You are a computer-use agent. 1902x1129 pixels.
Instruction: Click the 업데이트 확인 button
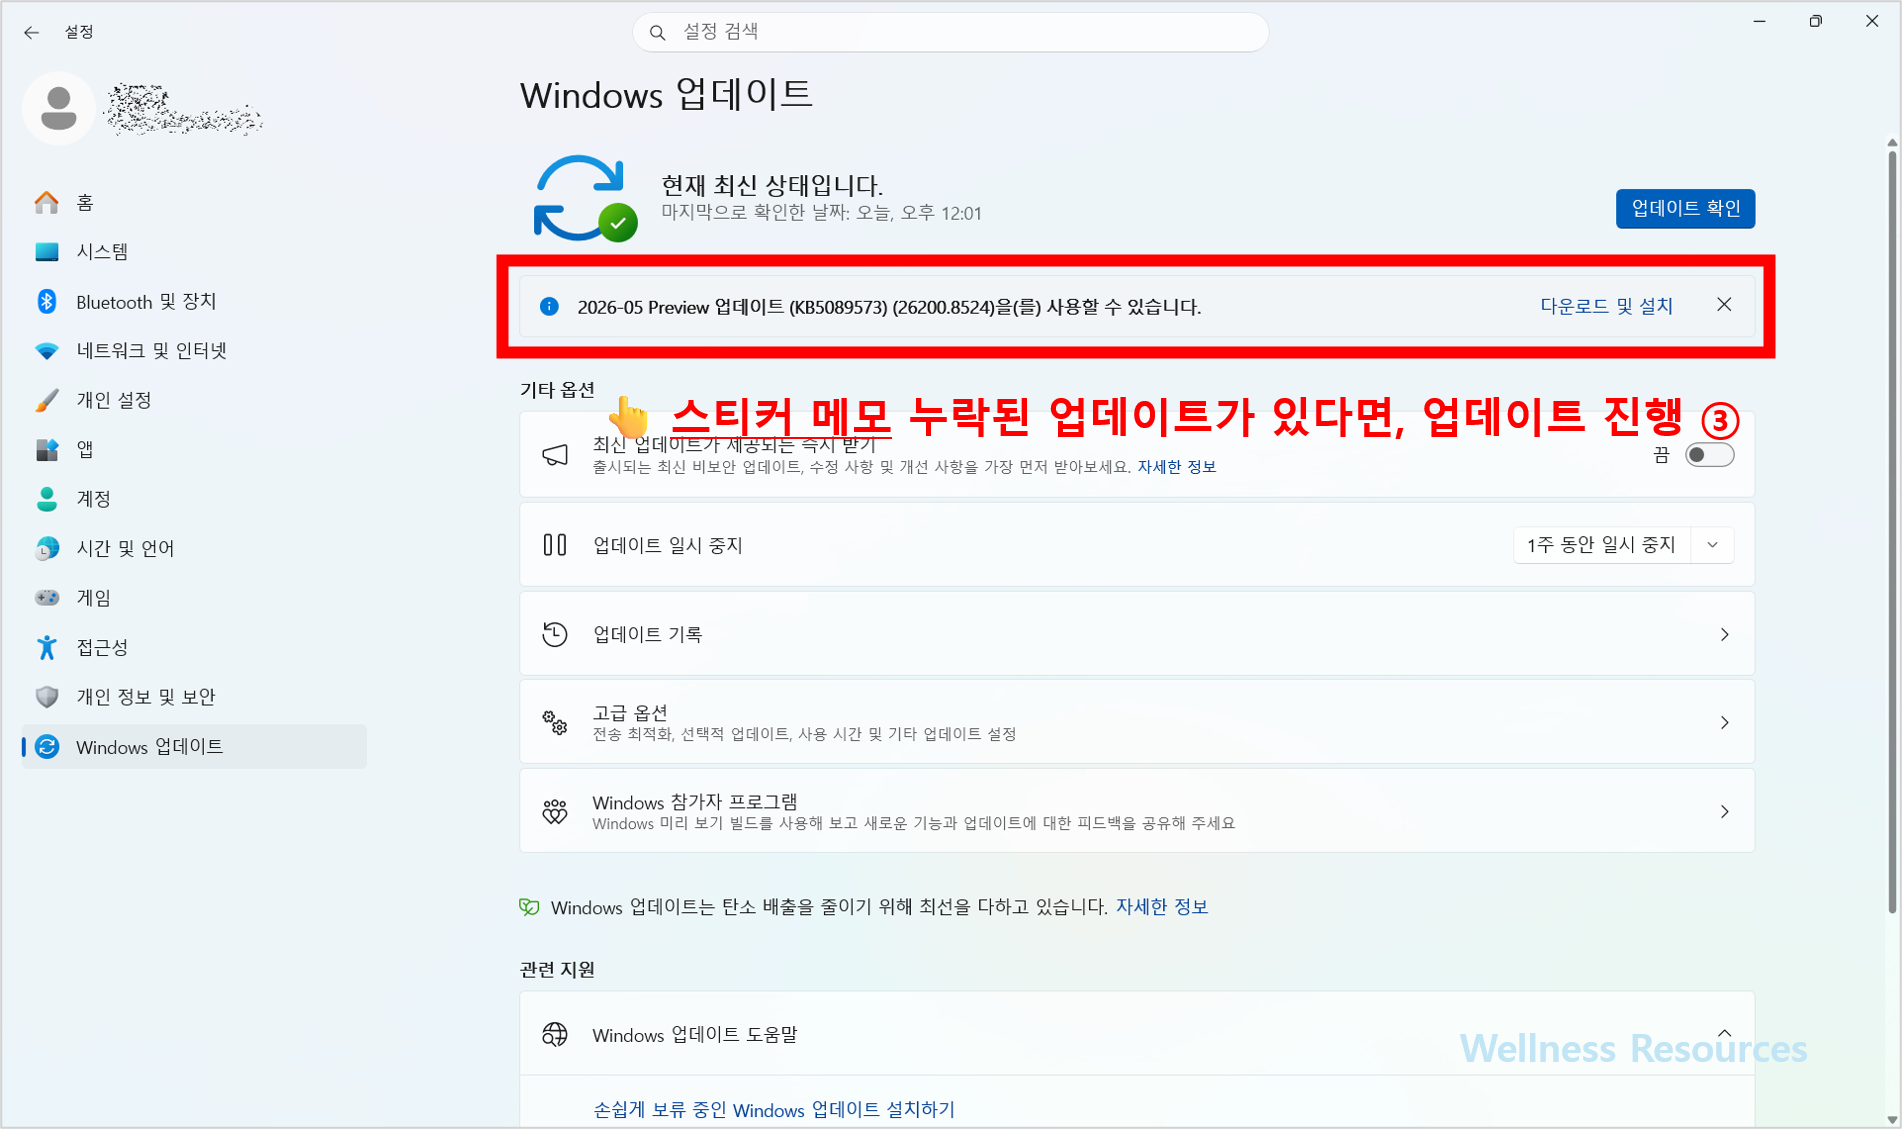click(1685, 208)
